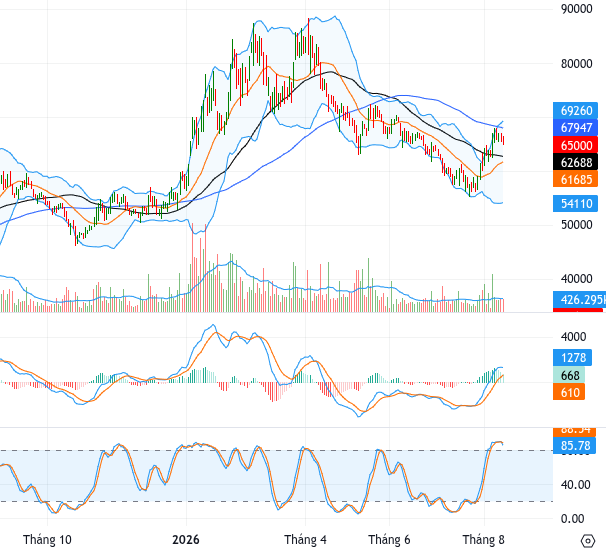Click the 80000 price axis tick
606x548 pixels.
[577, 64]
